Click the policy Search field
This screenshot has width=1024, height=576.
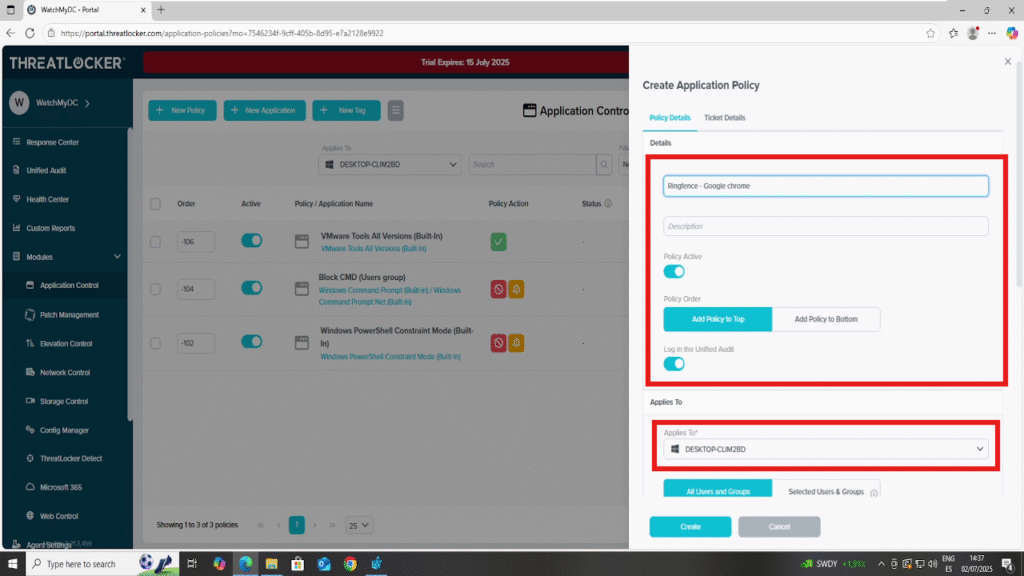(532, 165)
